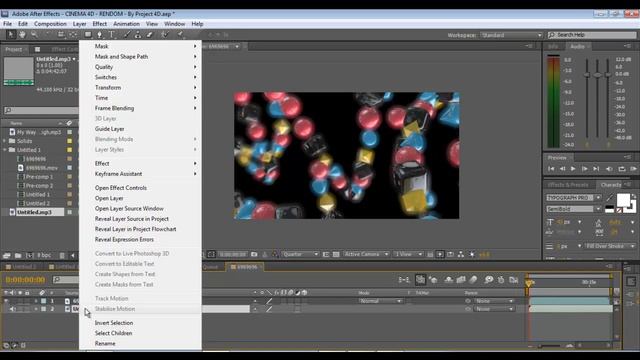Screen dimensions: 640x360
Task: Click the timeline current time indicator
Action: 529,283
